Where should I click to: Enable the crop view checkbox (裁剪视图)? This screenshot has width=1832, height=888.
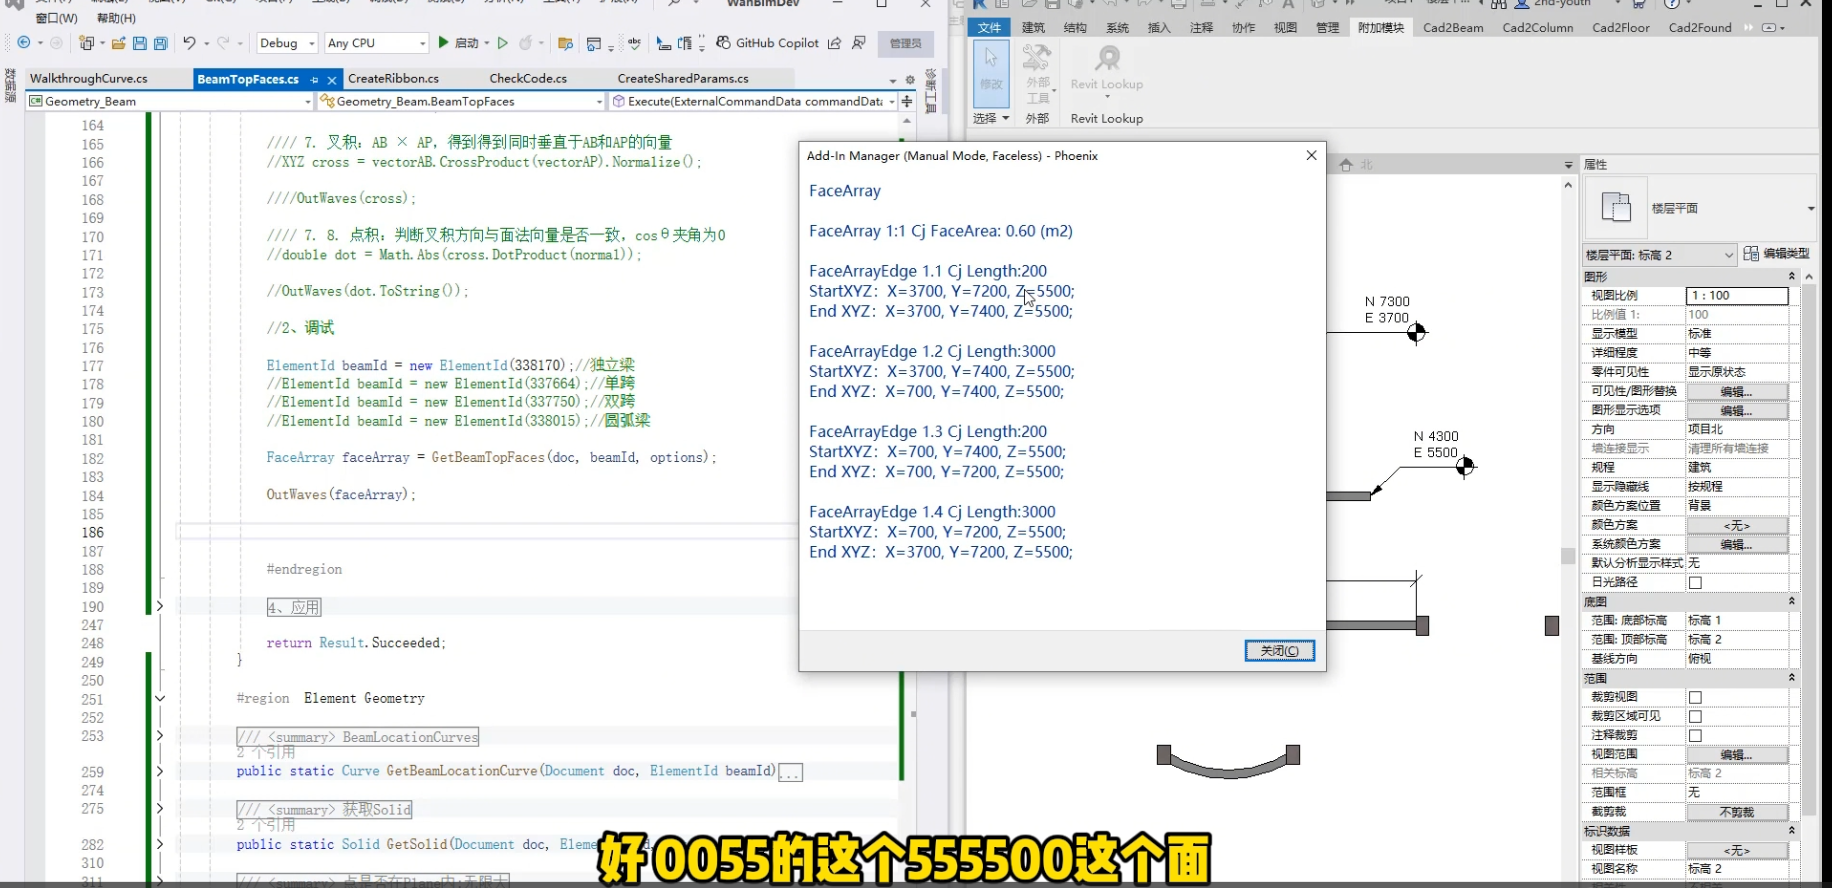(1695, 698)
